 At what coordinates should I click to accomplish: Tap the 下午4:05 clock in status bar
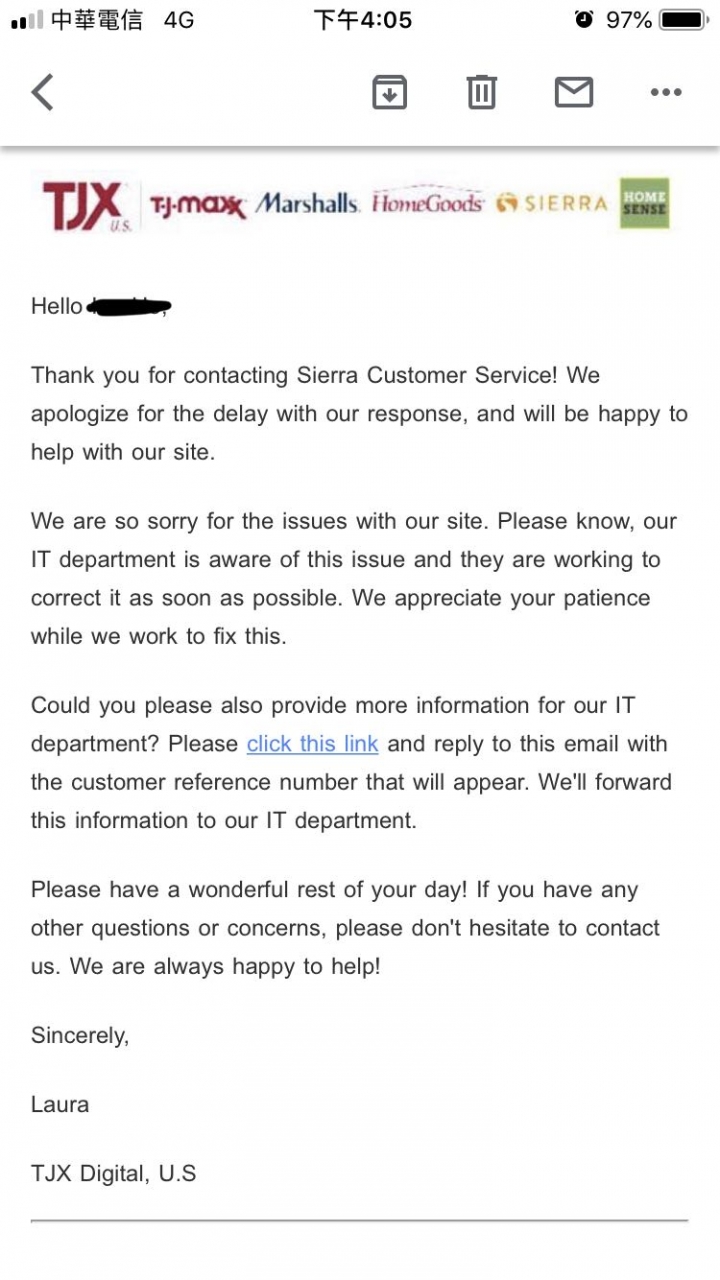point(362,20)
